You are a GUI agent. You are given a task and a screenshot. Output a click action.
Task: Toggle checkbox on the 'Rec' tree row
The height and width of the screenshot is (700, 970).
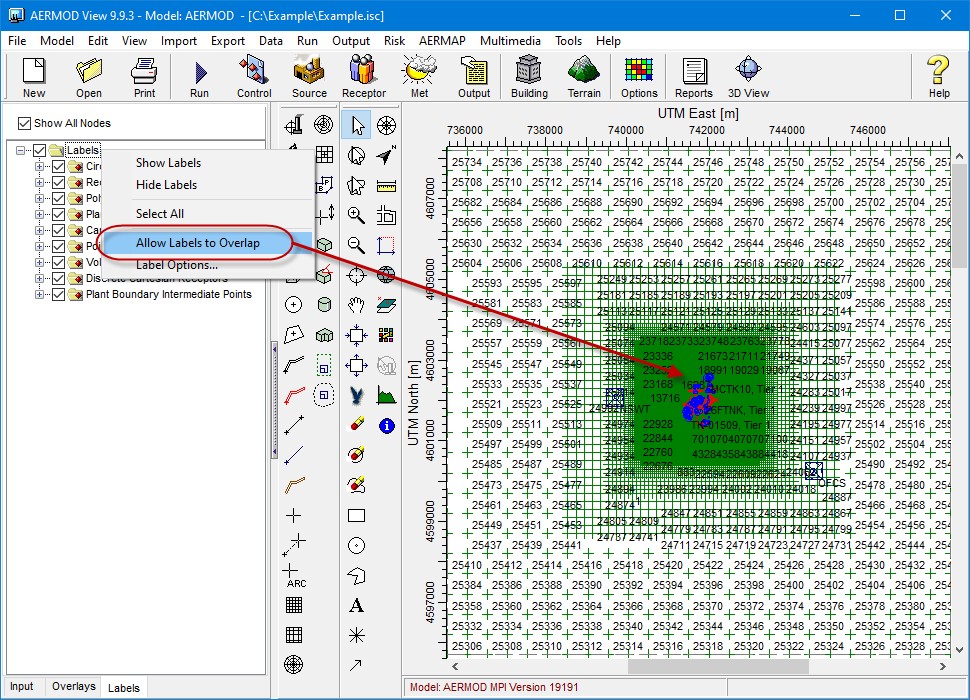tap(58, 182)
